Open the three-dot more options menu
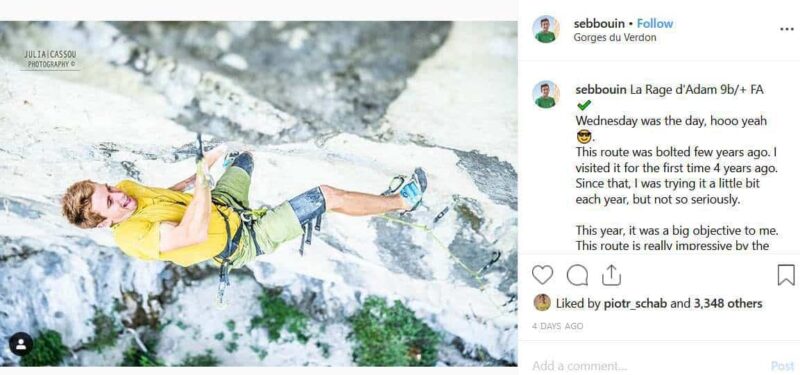 click(787, 29)
